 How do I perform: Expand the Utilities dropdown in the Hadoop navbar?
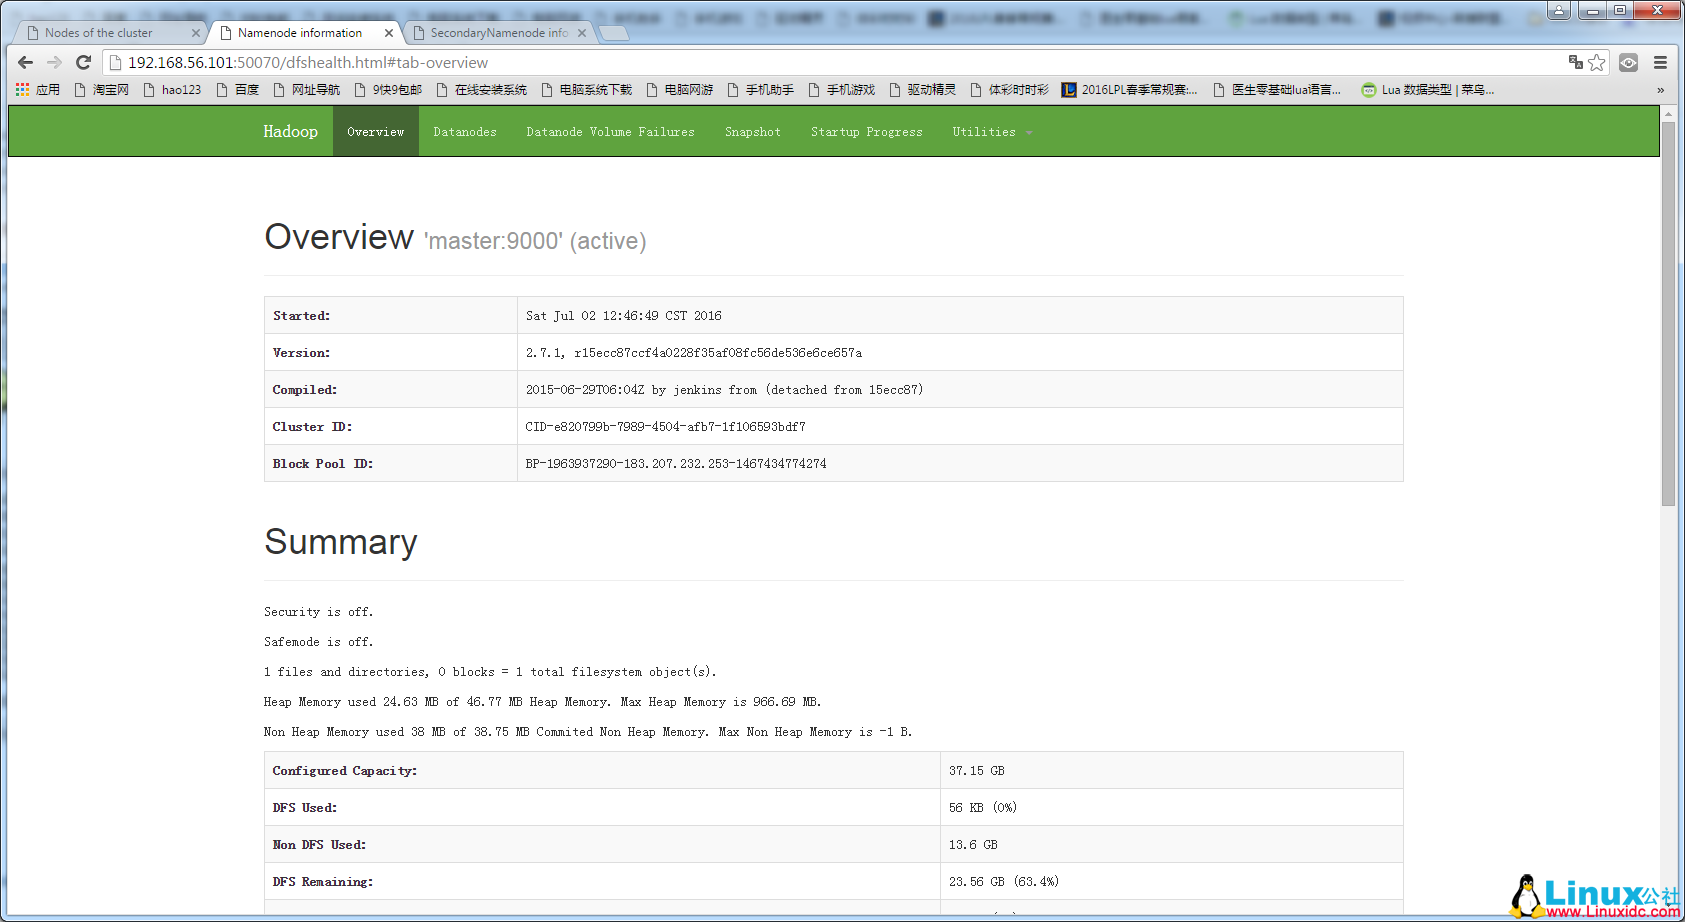pyautogui.click(x=990, y=131)
